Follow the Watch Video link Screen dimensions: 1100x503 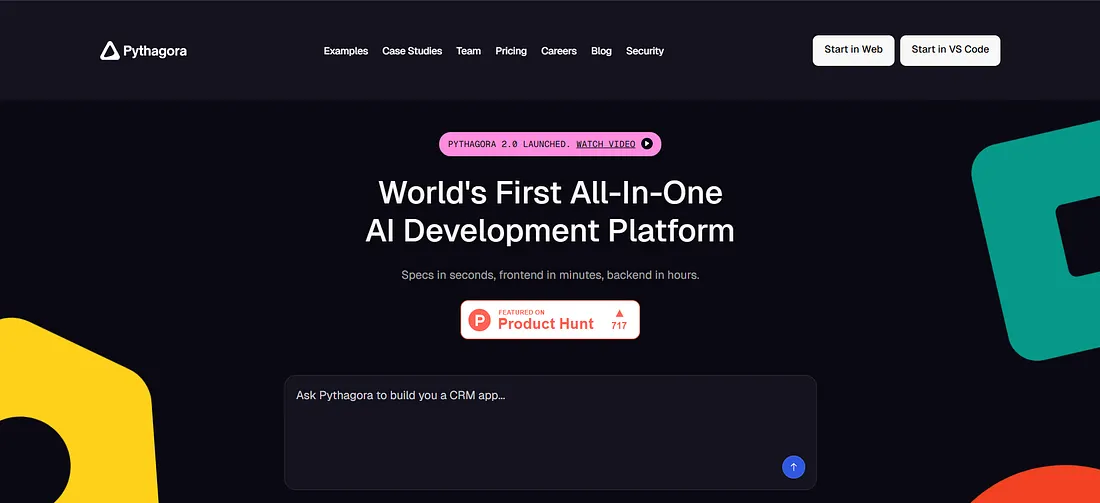pyautogui.click(x=606, y=144)
